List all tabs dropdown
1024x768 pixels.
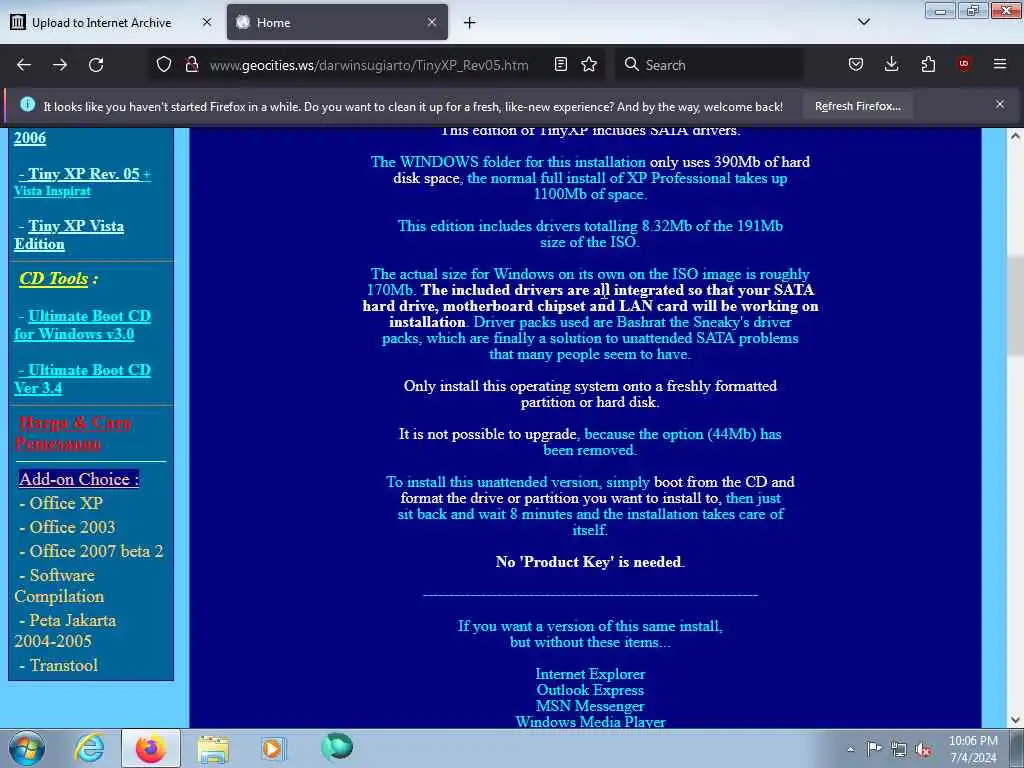pos(864,22)
